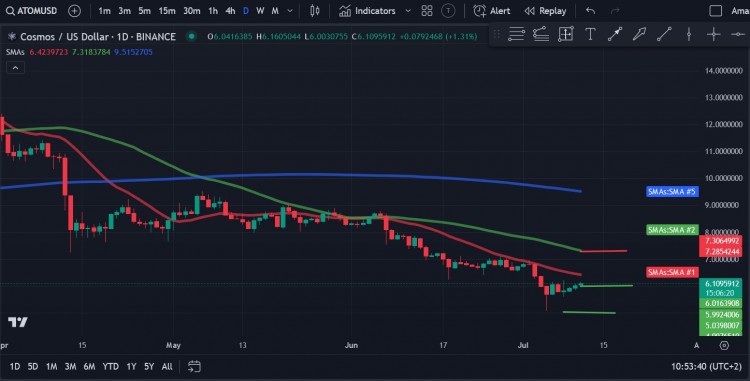Expand the timeframe interval dropdown

click(290, 11)
